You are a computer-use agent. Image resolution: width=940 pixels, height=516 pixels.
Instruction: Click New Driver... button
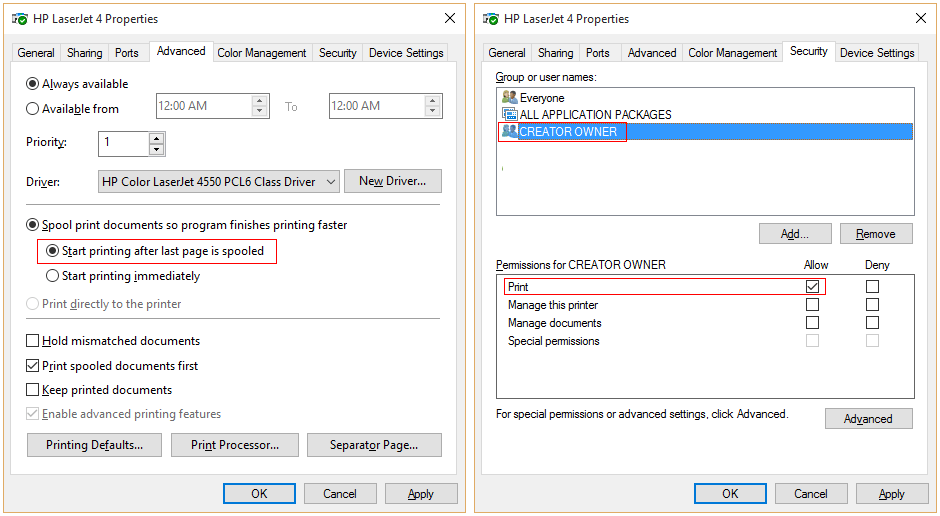pos(393,181)
